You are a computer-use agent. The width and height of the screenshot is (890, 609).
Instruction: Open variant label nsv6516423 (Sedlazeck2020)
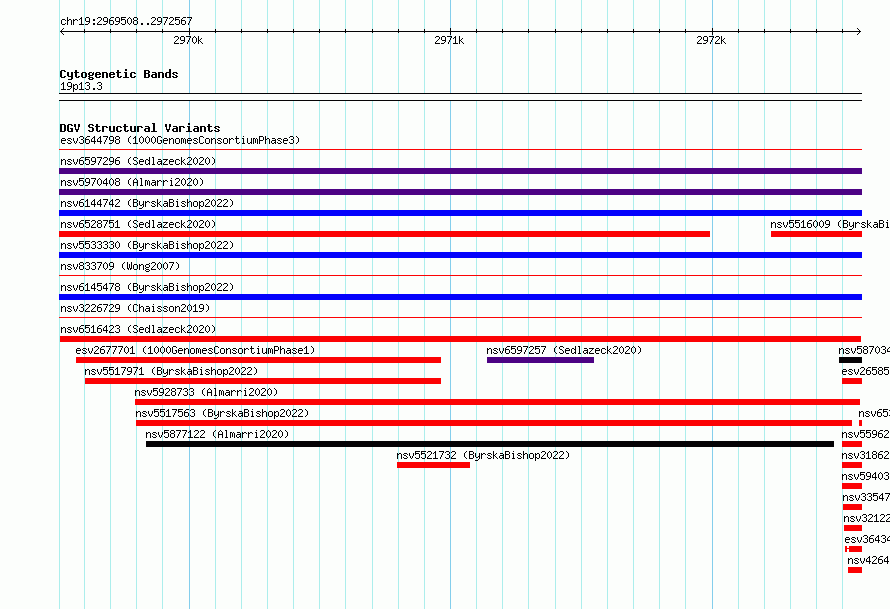pyautogui.click(x=138, y=329)
